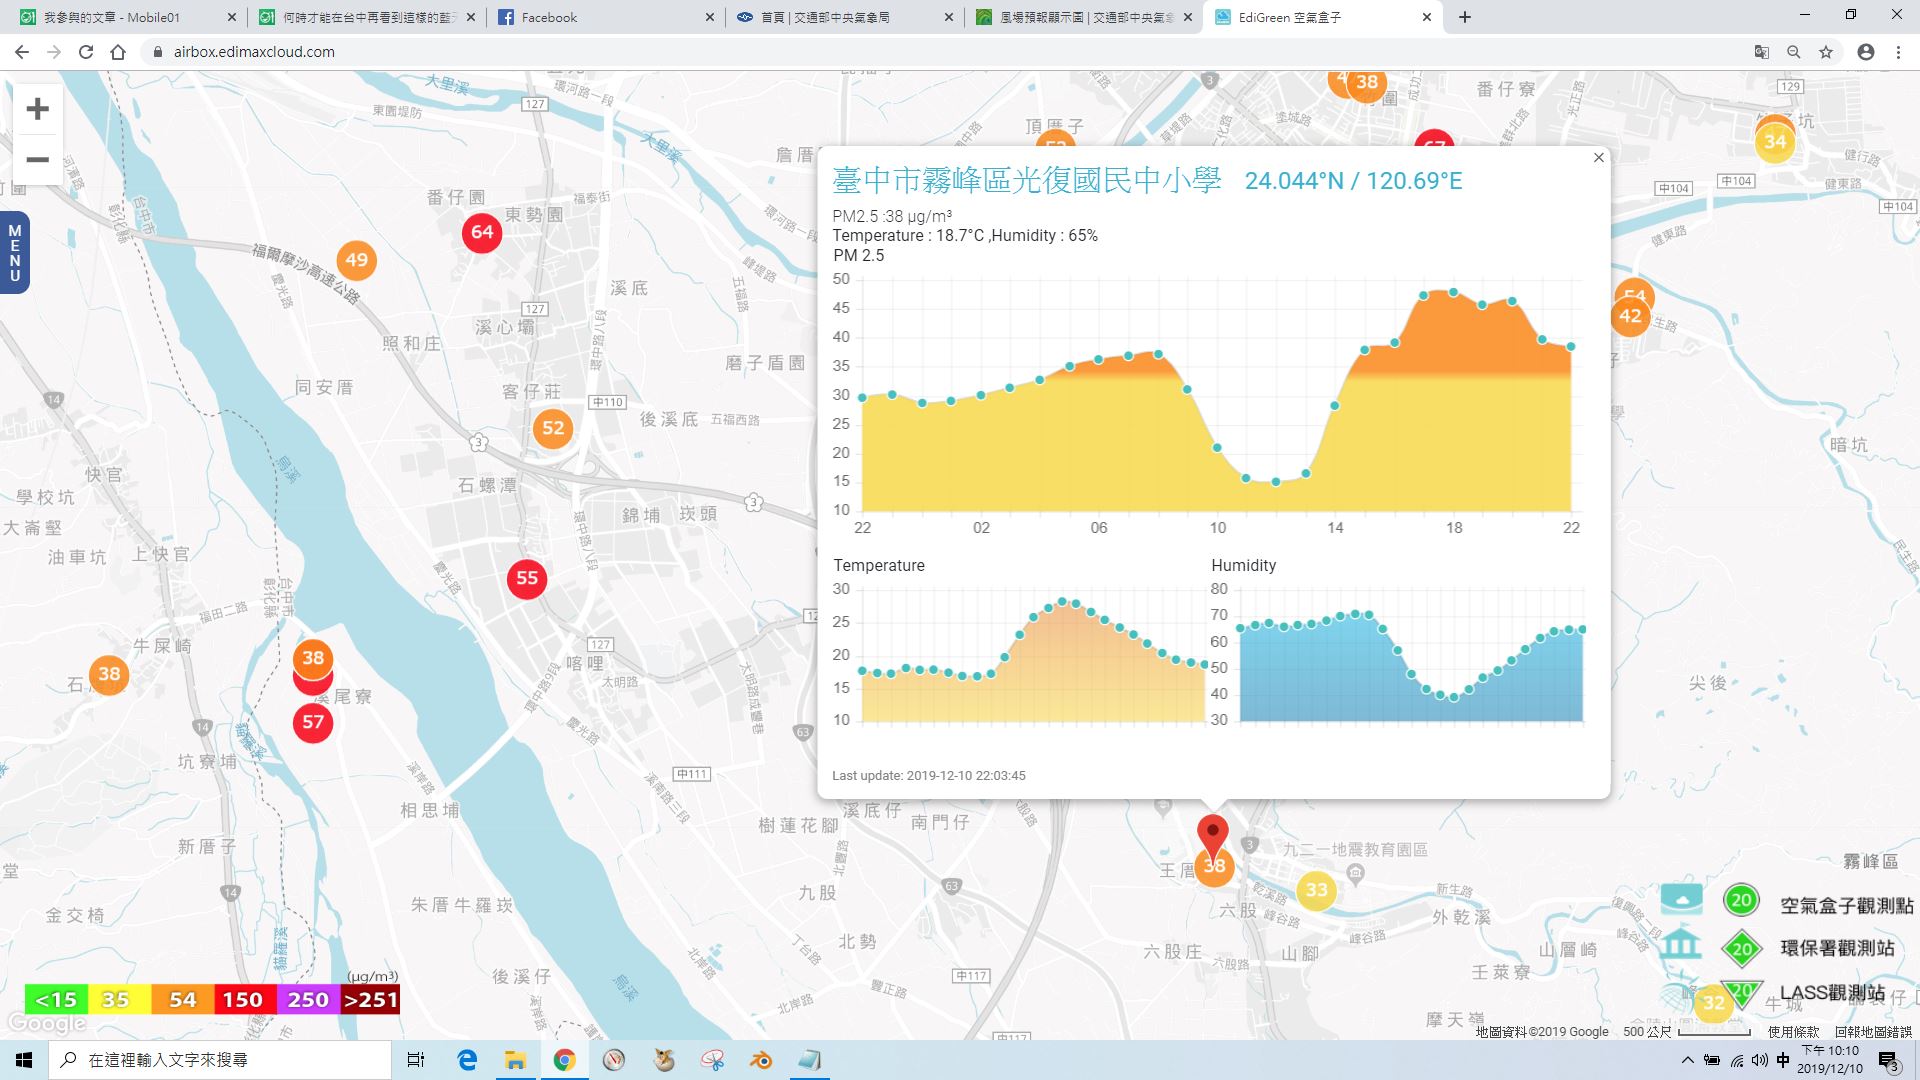Image resolution: width=1920 pixels, height=1080 pixels.
Task: Click the red 64 PM2.5 marker
Action: pyautogui.click(x=482, y=232)
